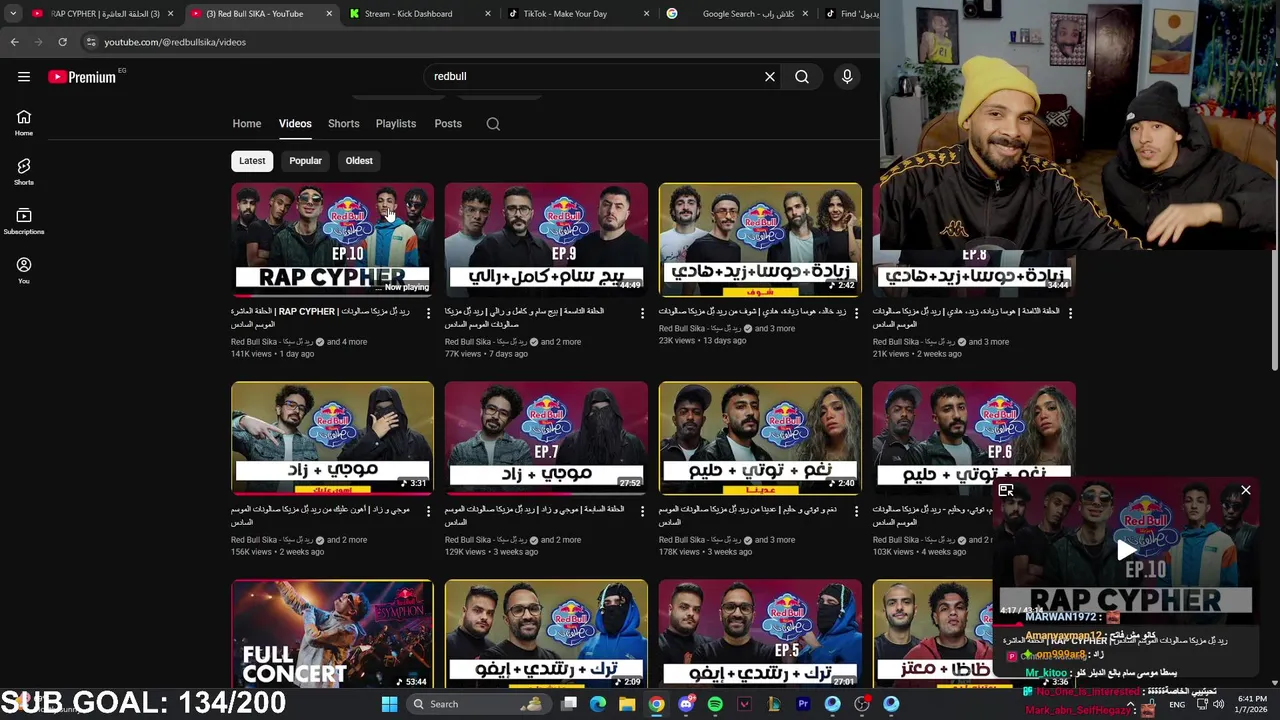Open the EP.5 ترك رشدي إيفو thumbnail
1280x720 pixels.
(x=760, y=634)
